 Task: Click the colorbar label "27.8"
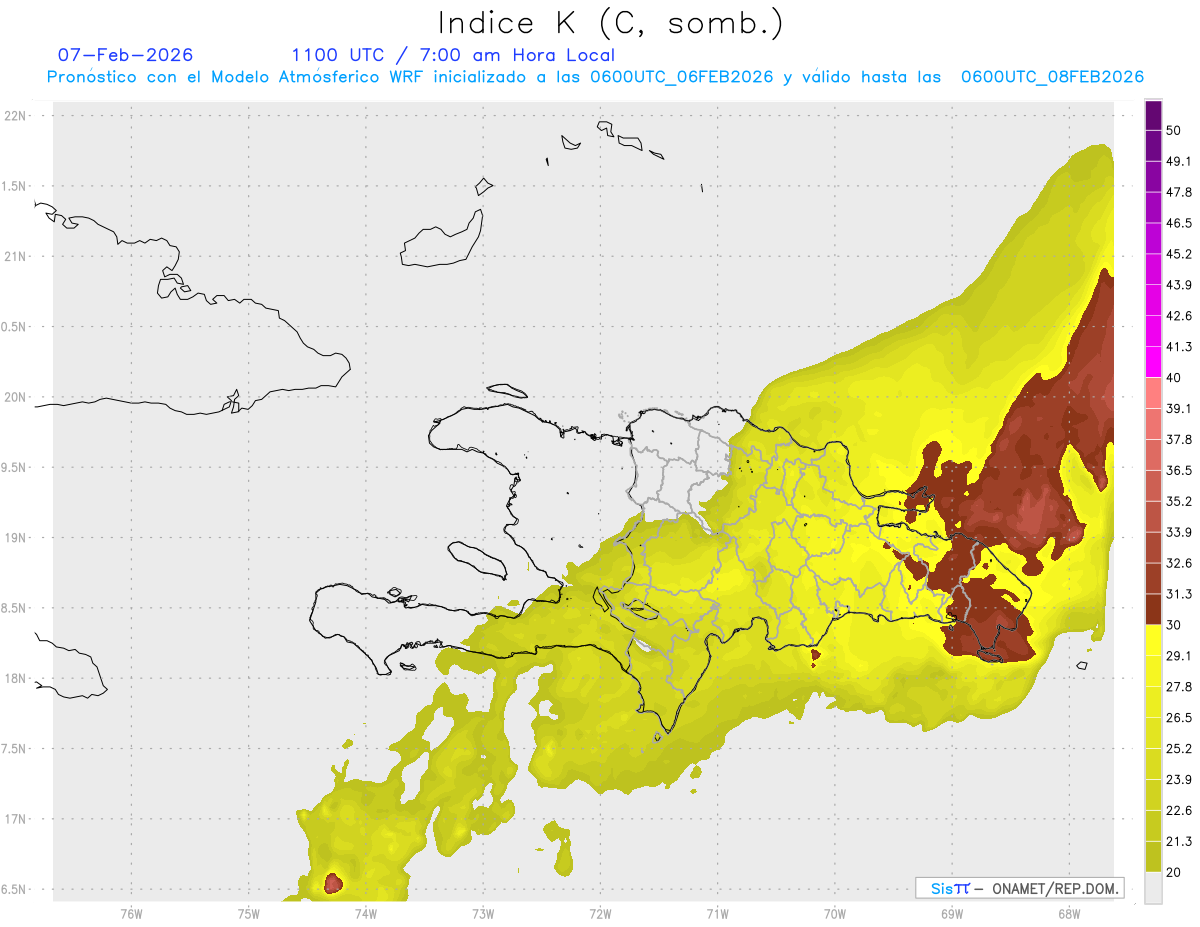coord(1179,686)
